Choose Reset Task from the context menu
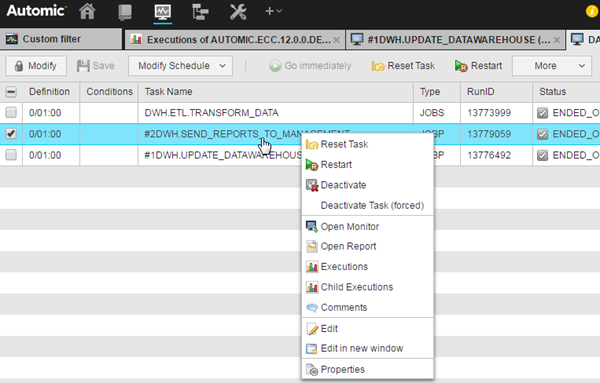Screen dimensions: 600x383 pos(367,144)
